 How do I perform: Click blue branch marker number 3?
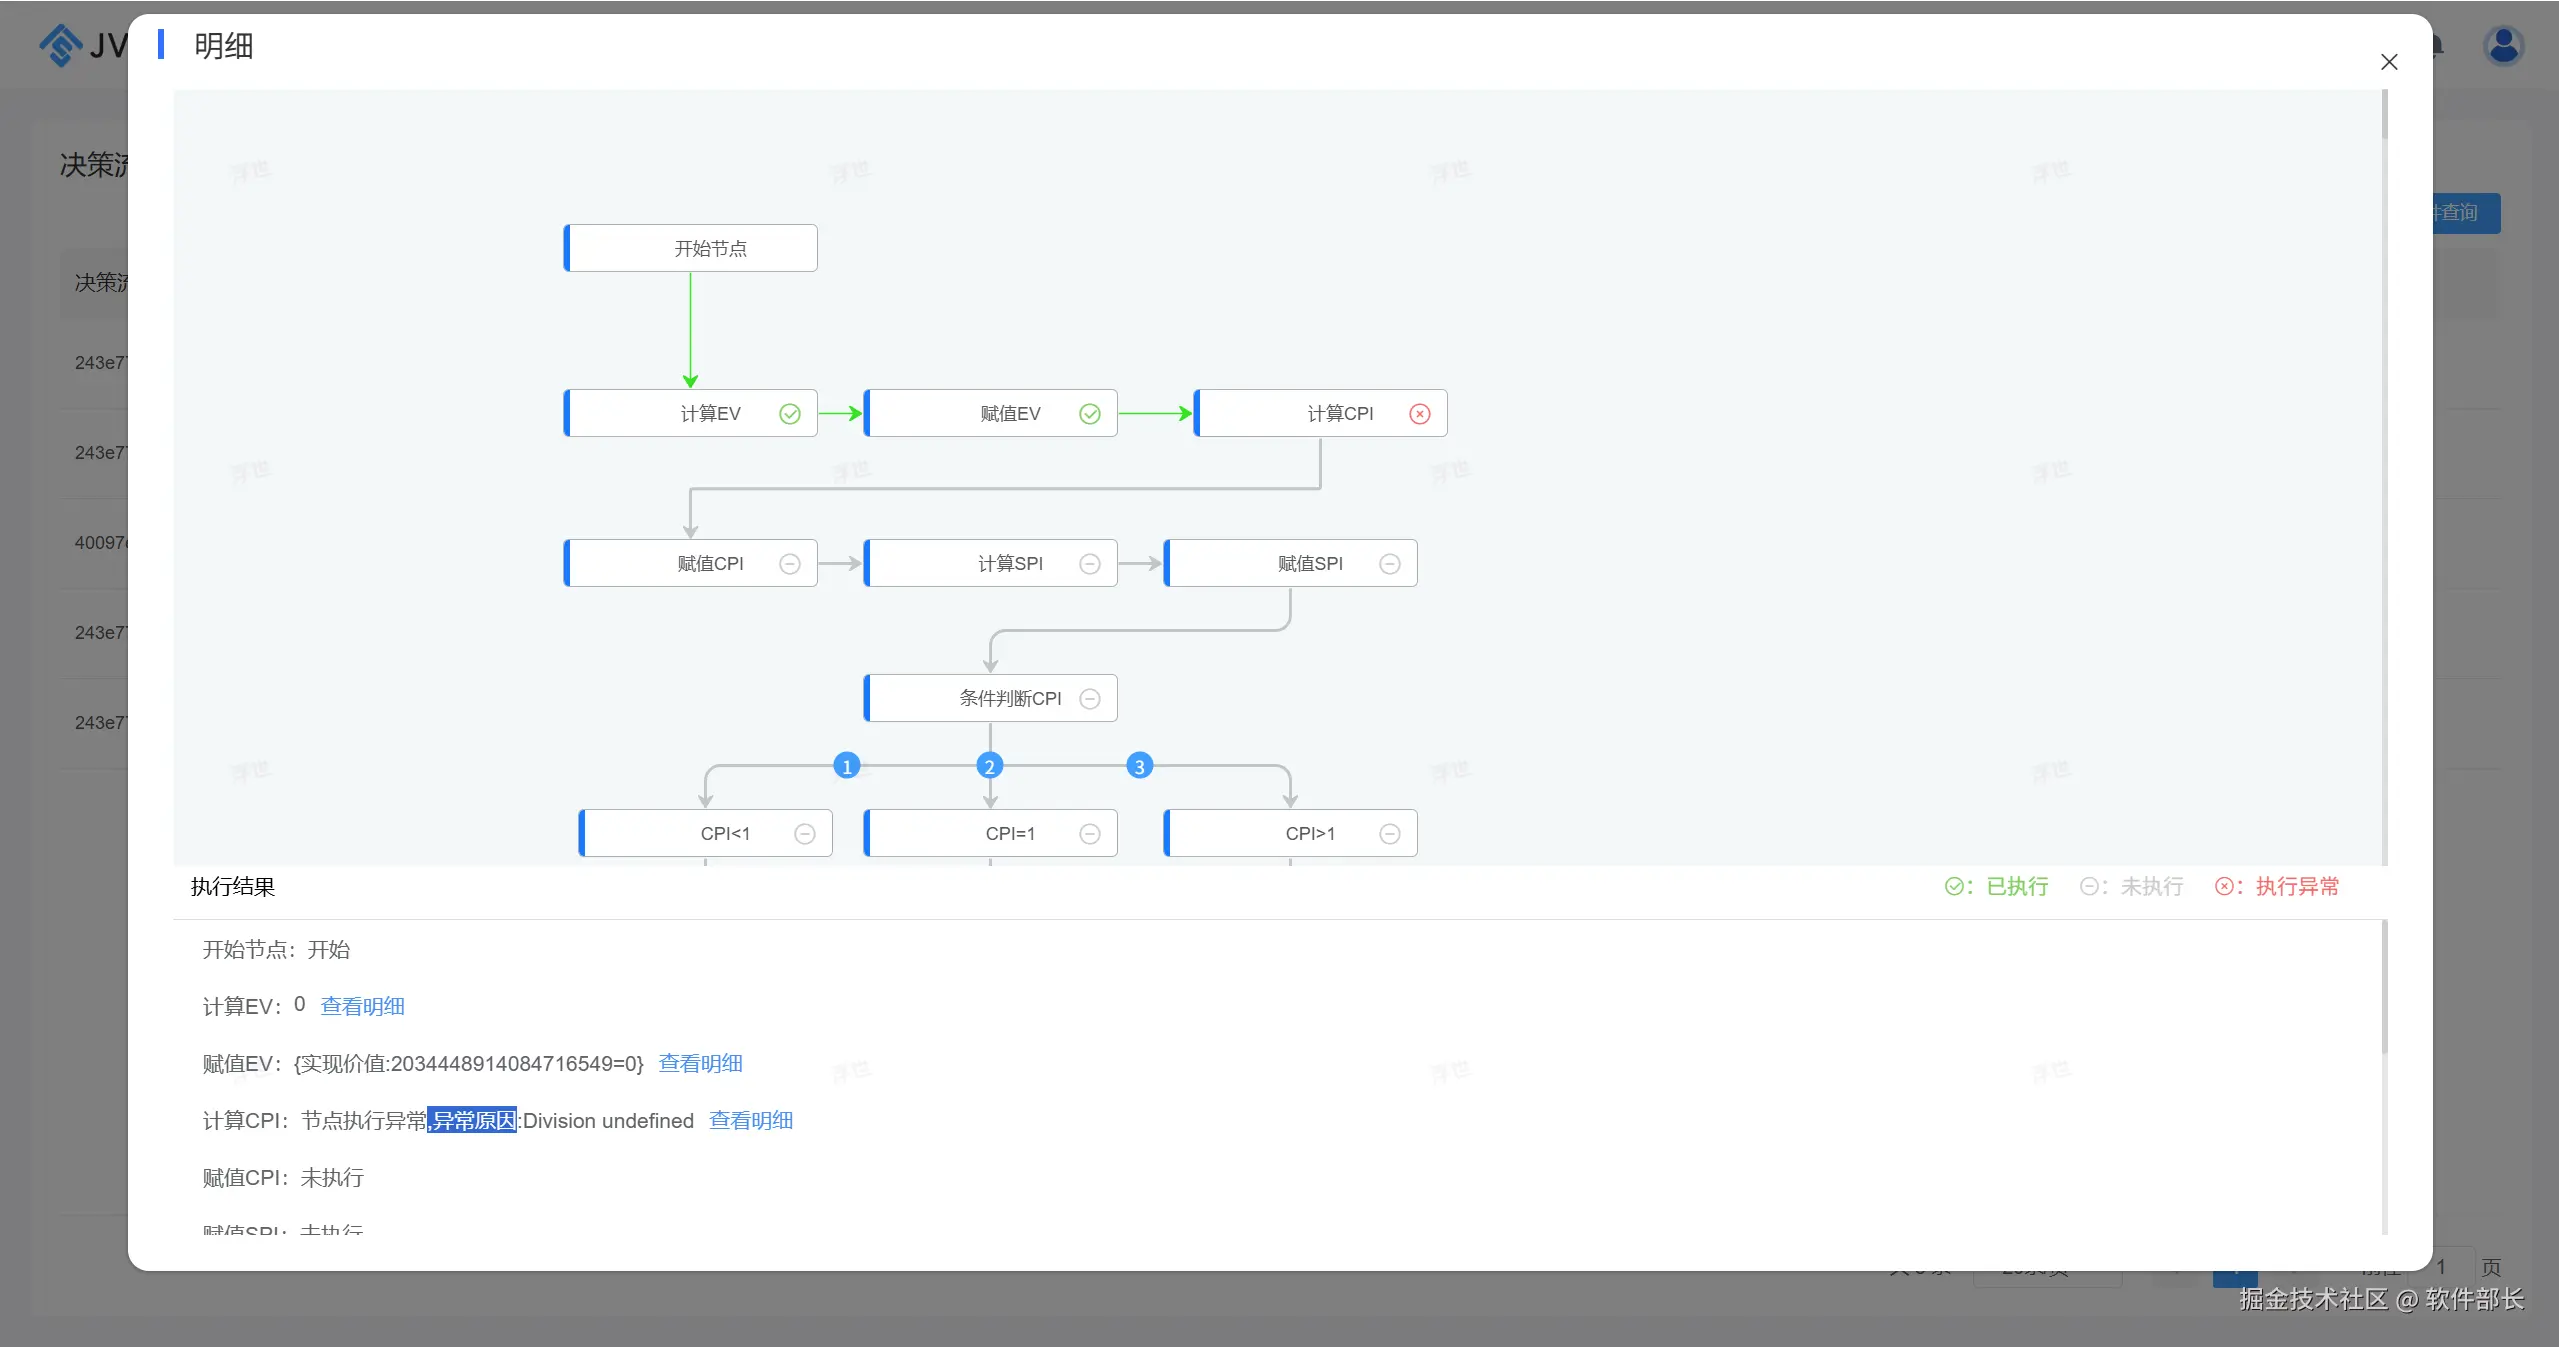pyautogui.click(x=1139, y=767)
